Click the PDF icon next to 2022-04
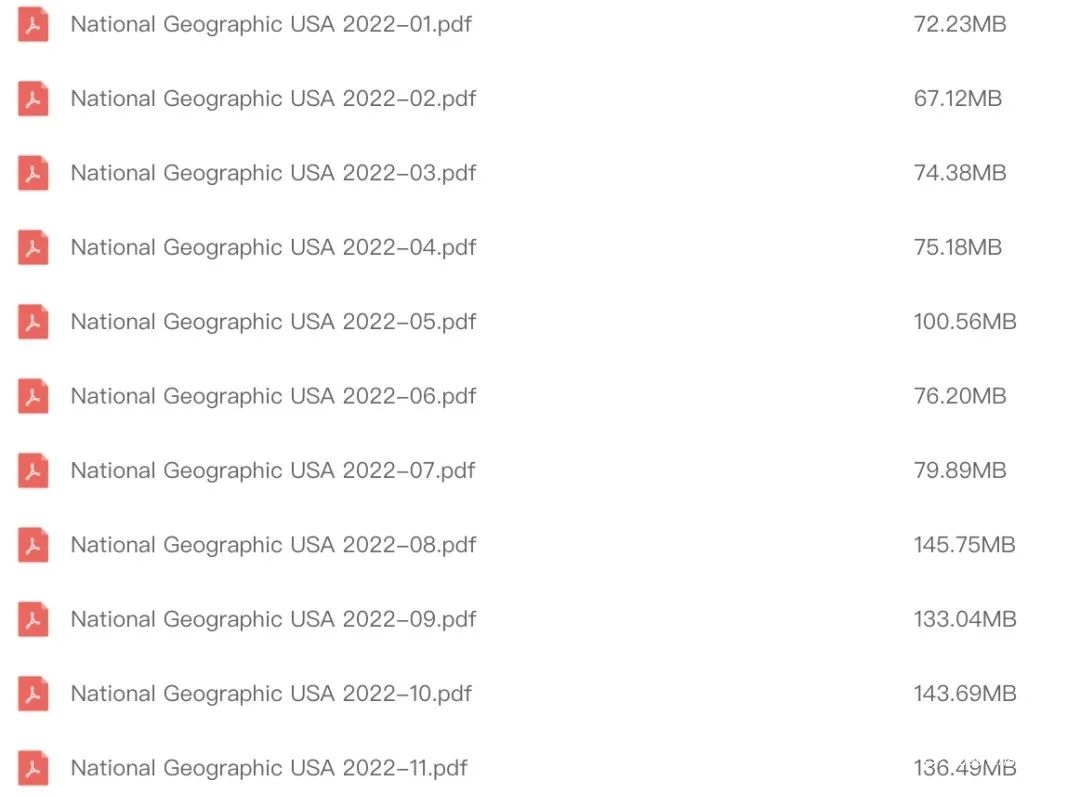The height and width of the screenshot is (797, 1080). click(x=34, y=247)
